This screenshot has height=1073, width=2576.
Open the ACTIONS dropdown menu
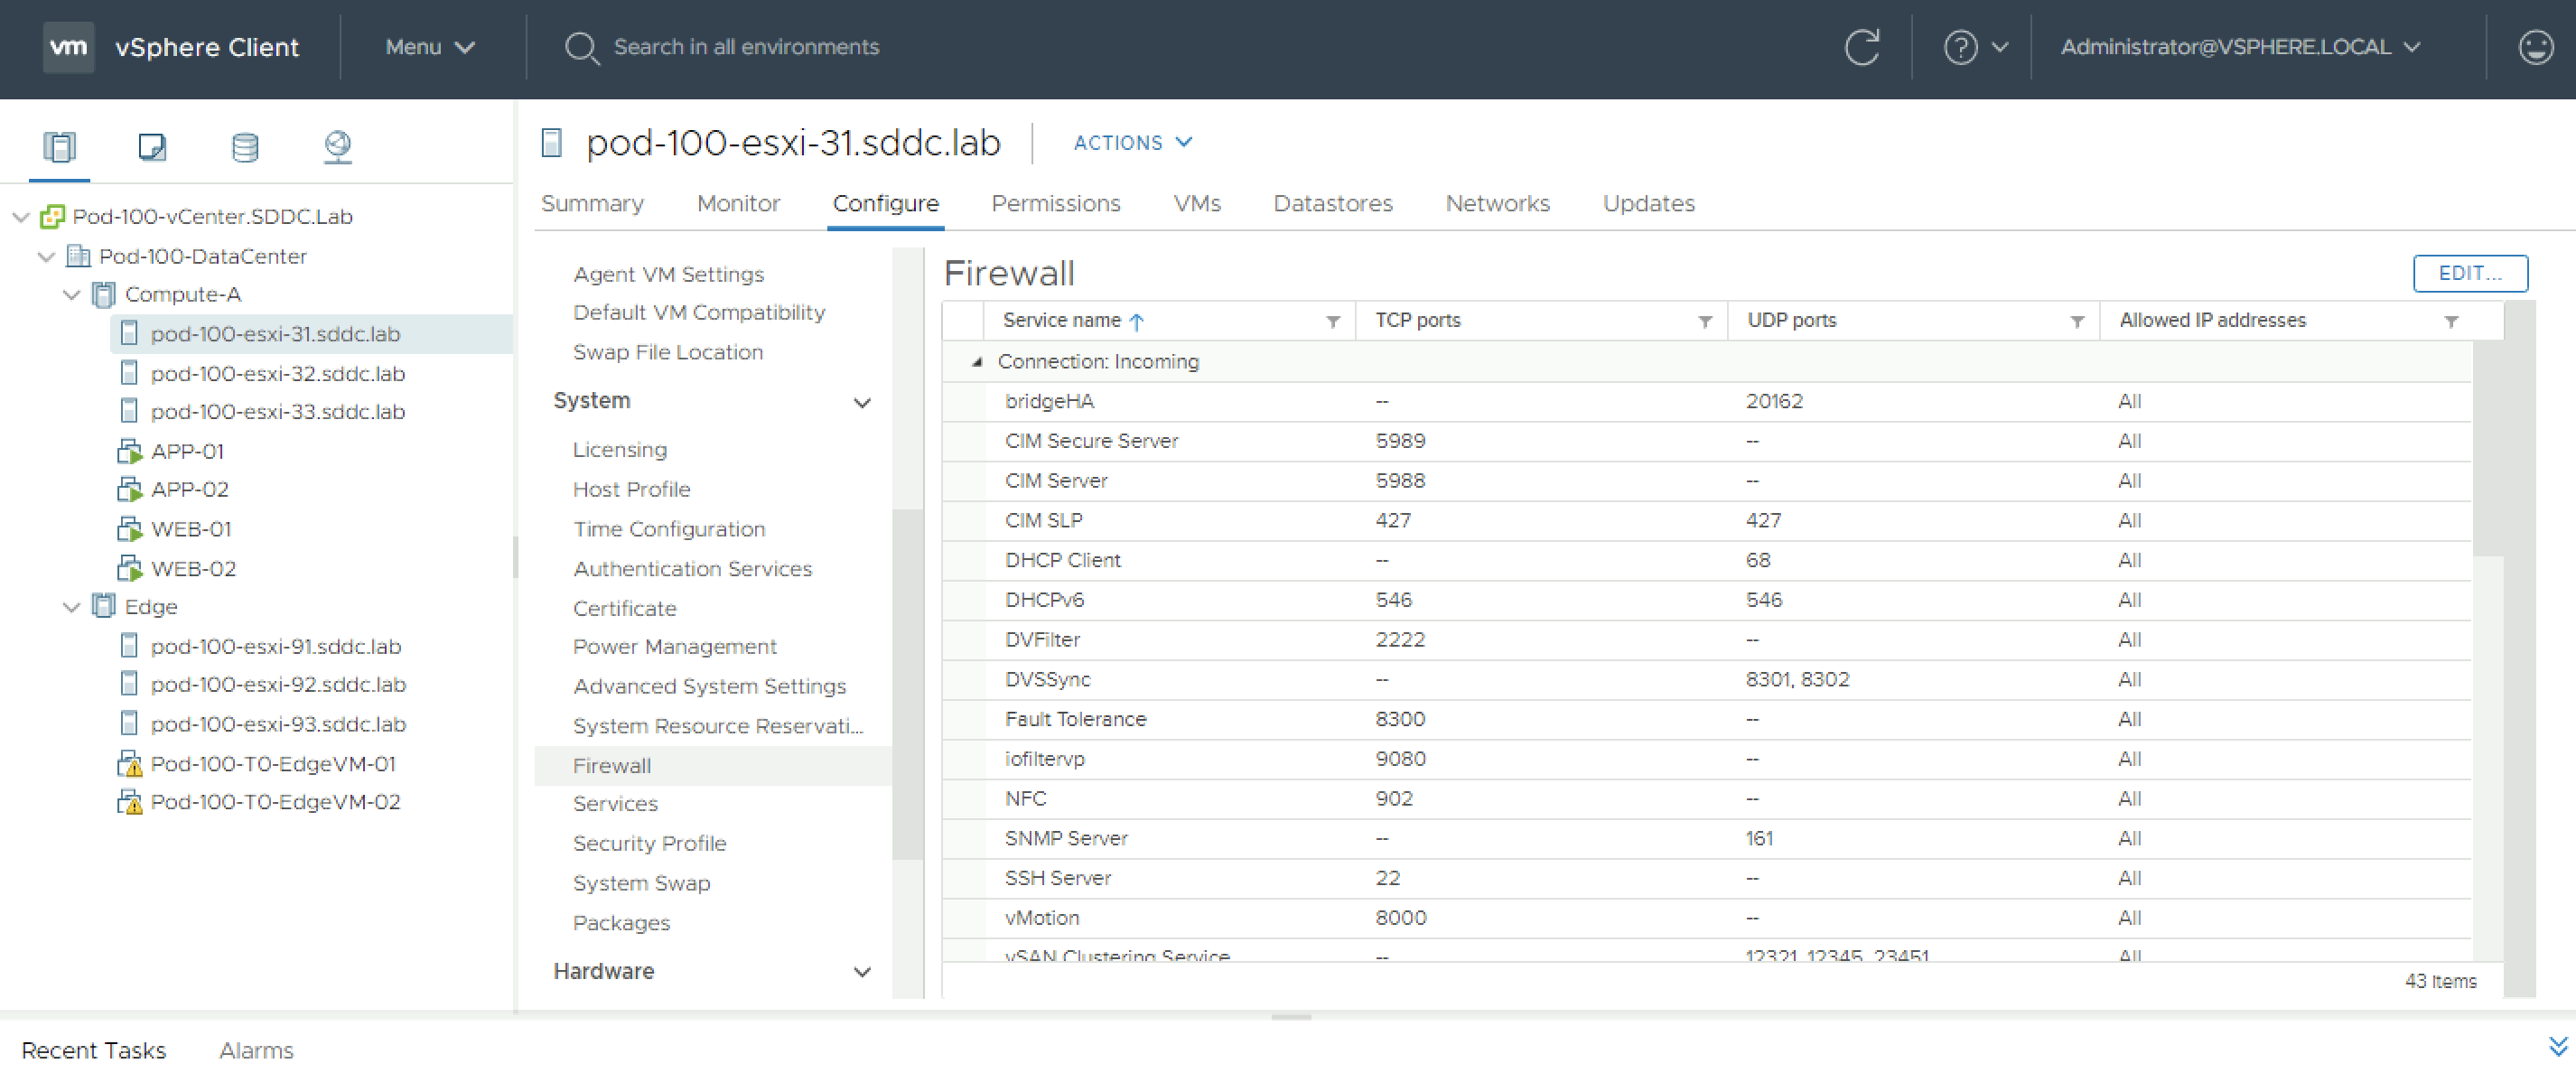(1132, 143)
